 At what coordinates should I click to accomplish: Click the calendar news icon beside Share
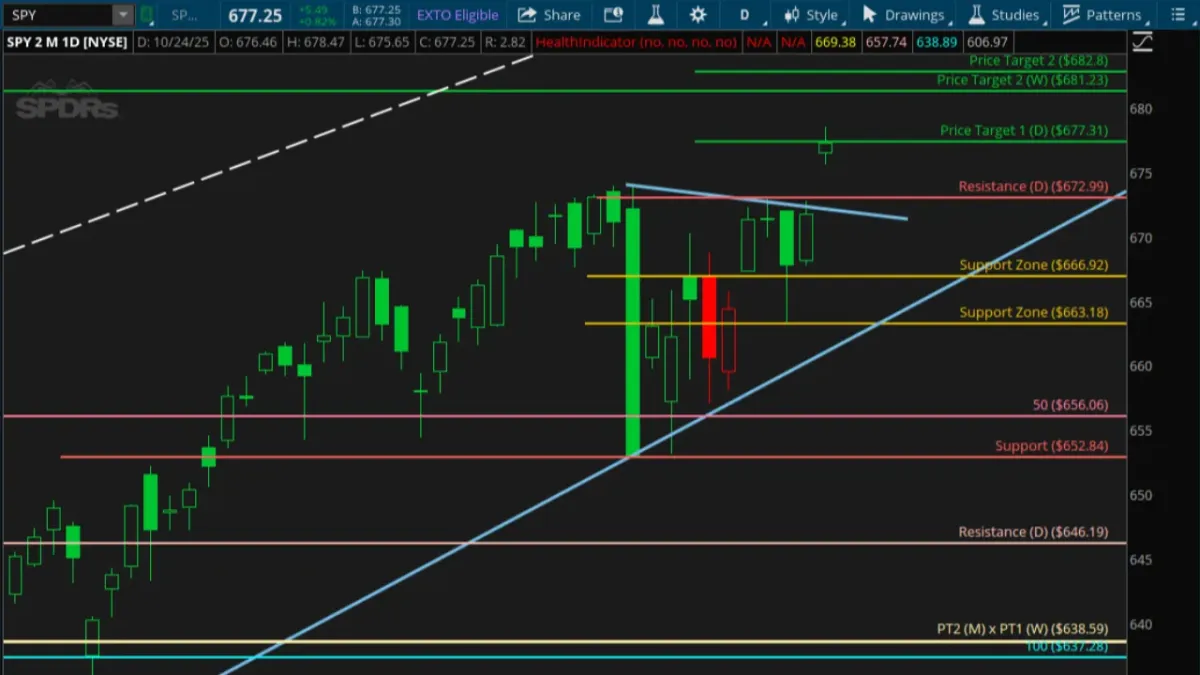tap(613, 15)
